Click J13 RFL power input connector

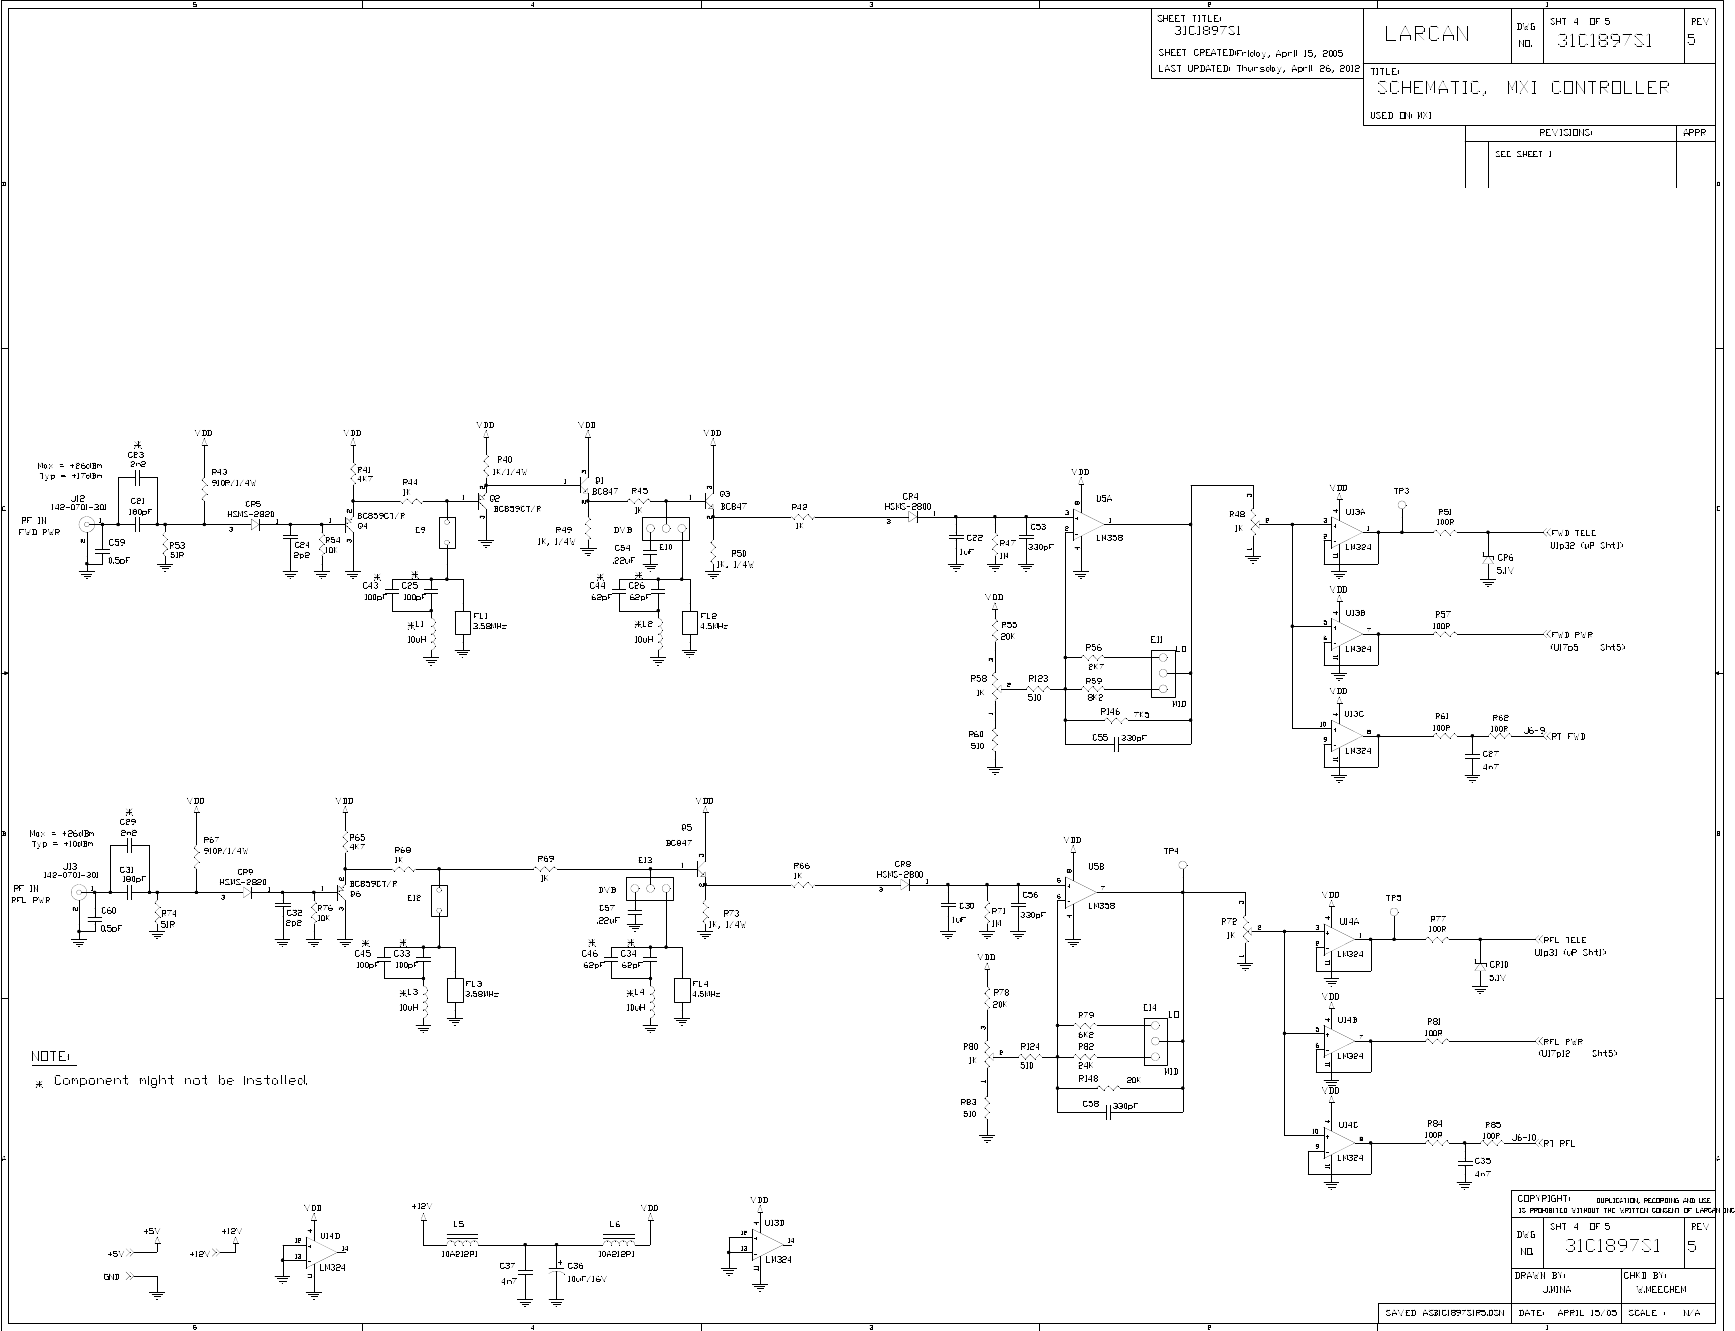pyautogui.click(x=79, y=892)
